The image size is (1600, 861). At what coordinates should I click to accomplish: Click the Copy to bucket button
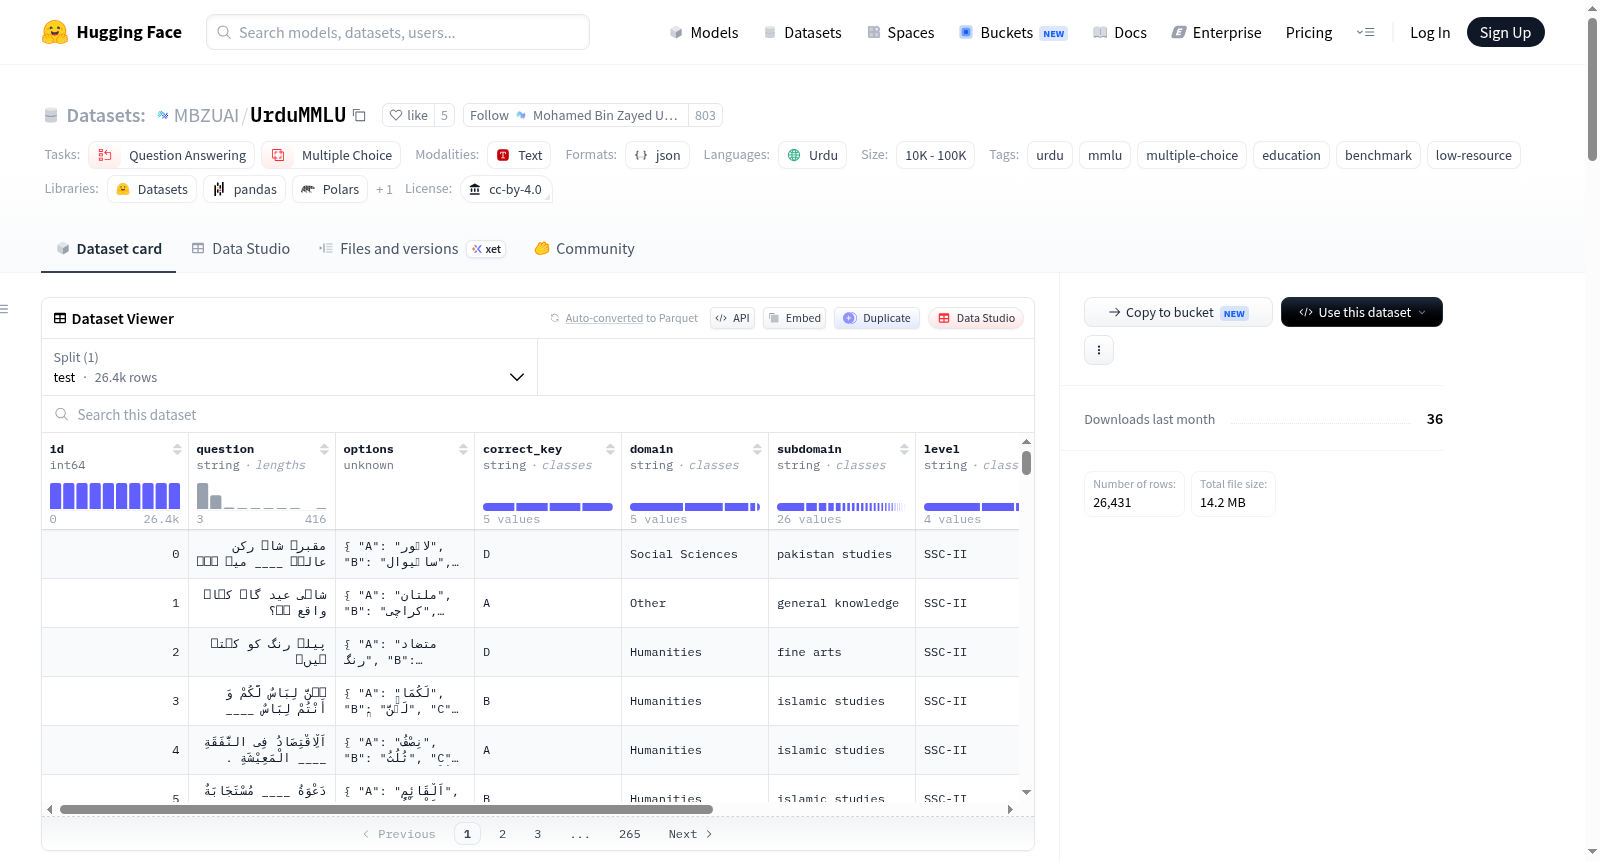[x=1178, y=312]
